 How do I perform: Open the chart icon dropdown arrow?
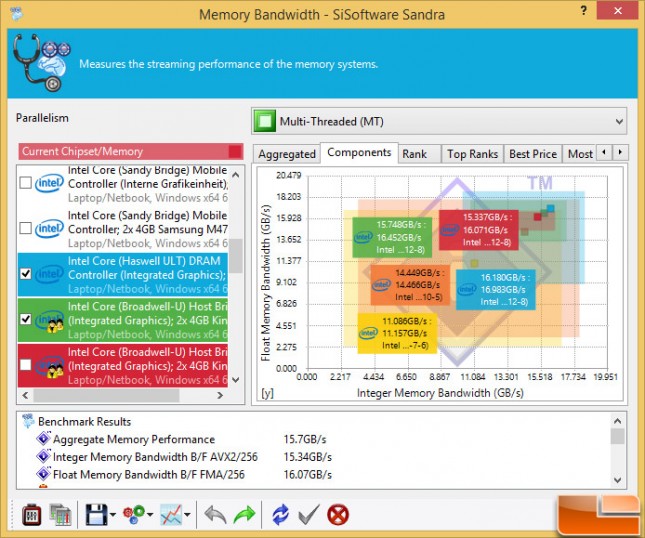coord(187,515)
